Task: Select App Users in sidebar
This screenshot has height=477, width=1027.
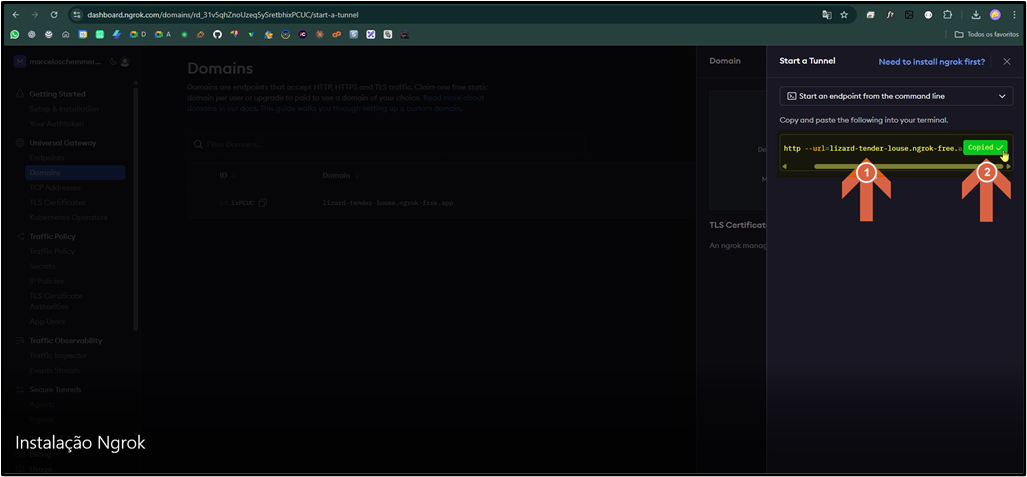Action: [x=47, y=321]
